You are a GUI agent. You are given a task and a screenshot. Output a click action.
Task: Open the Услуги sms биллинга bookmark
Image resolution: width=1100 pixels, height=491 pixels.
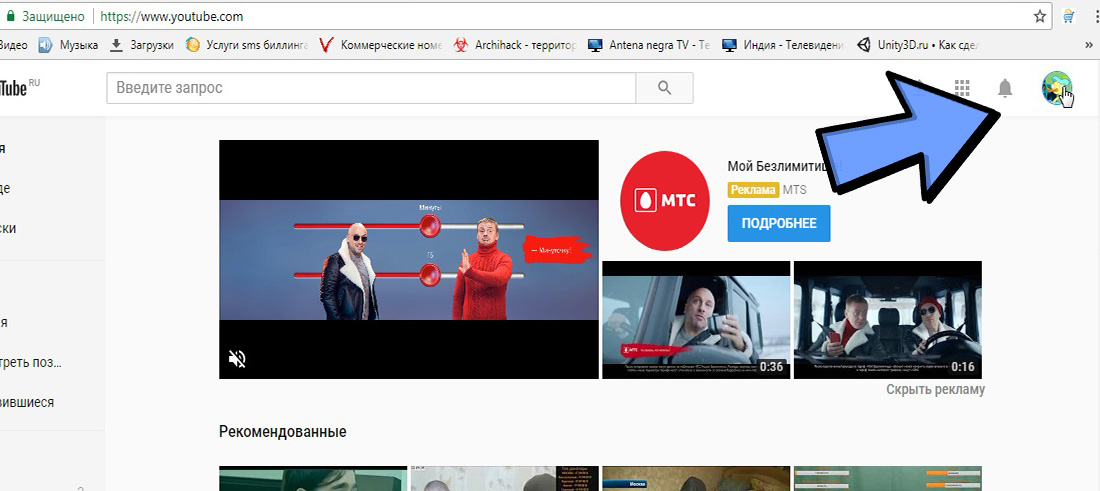[247, 46]
